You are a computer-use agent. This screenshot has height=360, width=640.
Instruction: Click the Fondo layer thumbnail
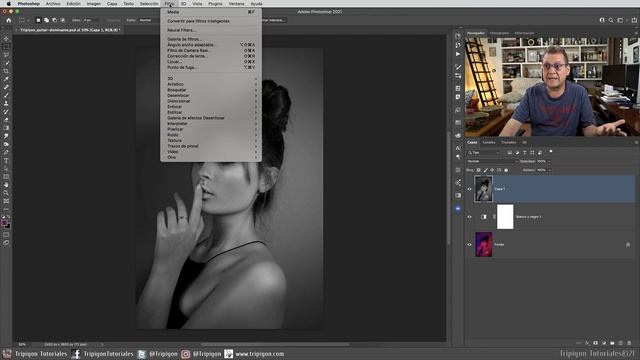[x=484, y=244]
